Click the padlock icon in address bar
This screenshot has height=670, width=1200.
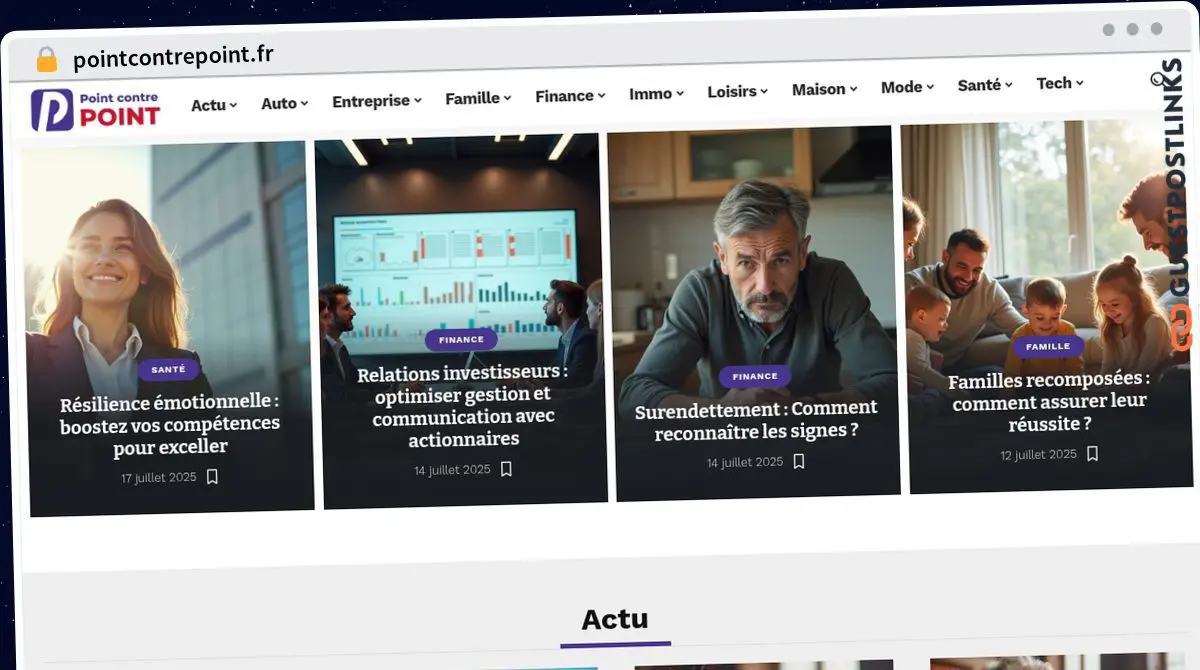46,60
